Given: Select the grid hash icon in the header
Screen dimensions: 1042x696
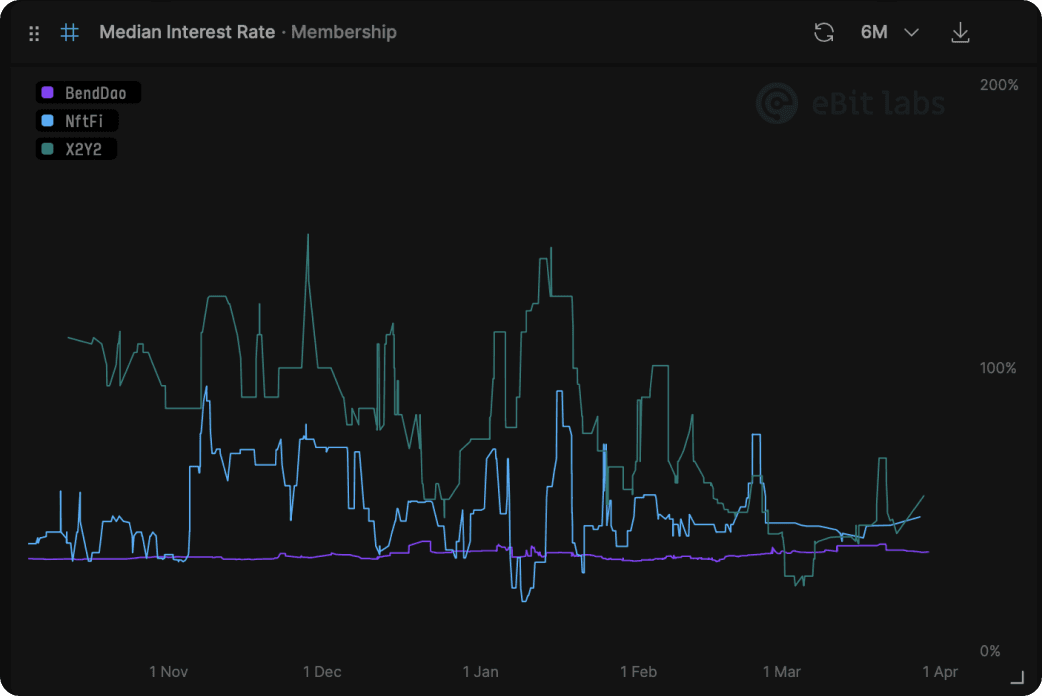Looking at the screenshot, I should click(68, 32).
